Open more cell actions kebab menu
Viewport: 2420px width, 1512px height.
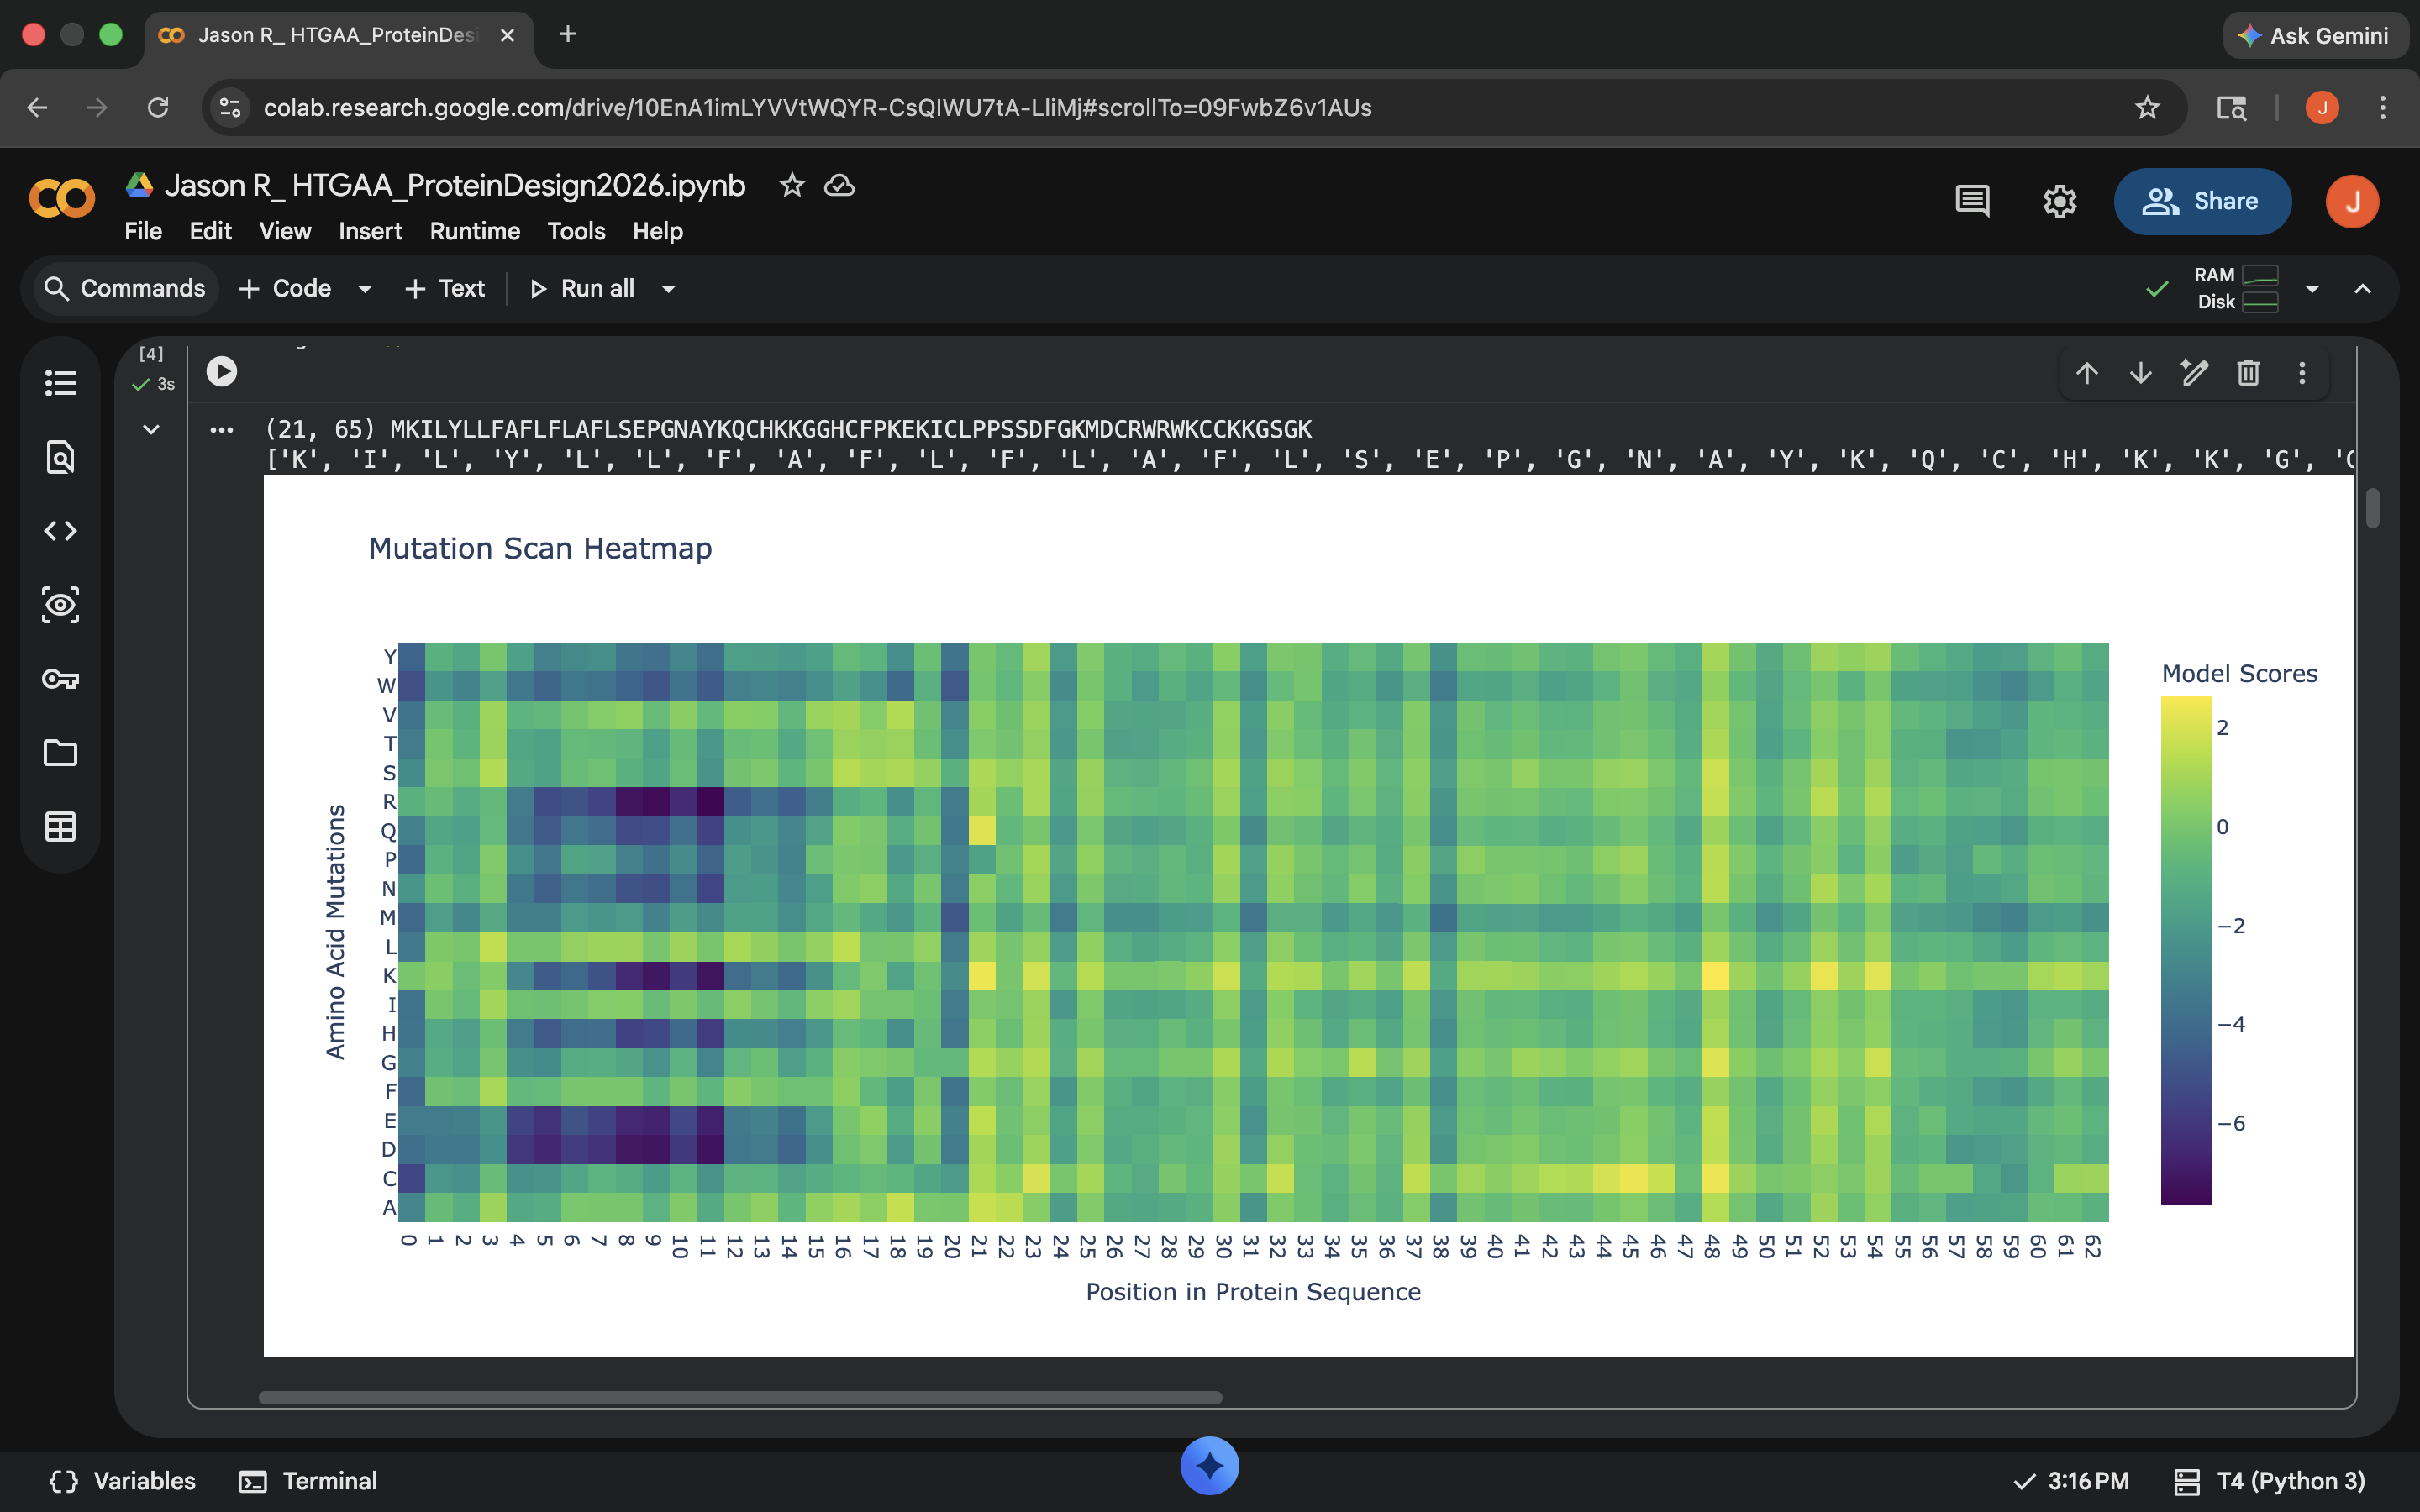pos(2302,373)
